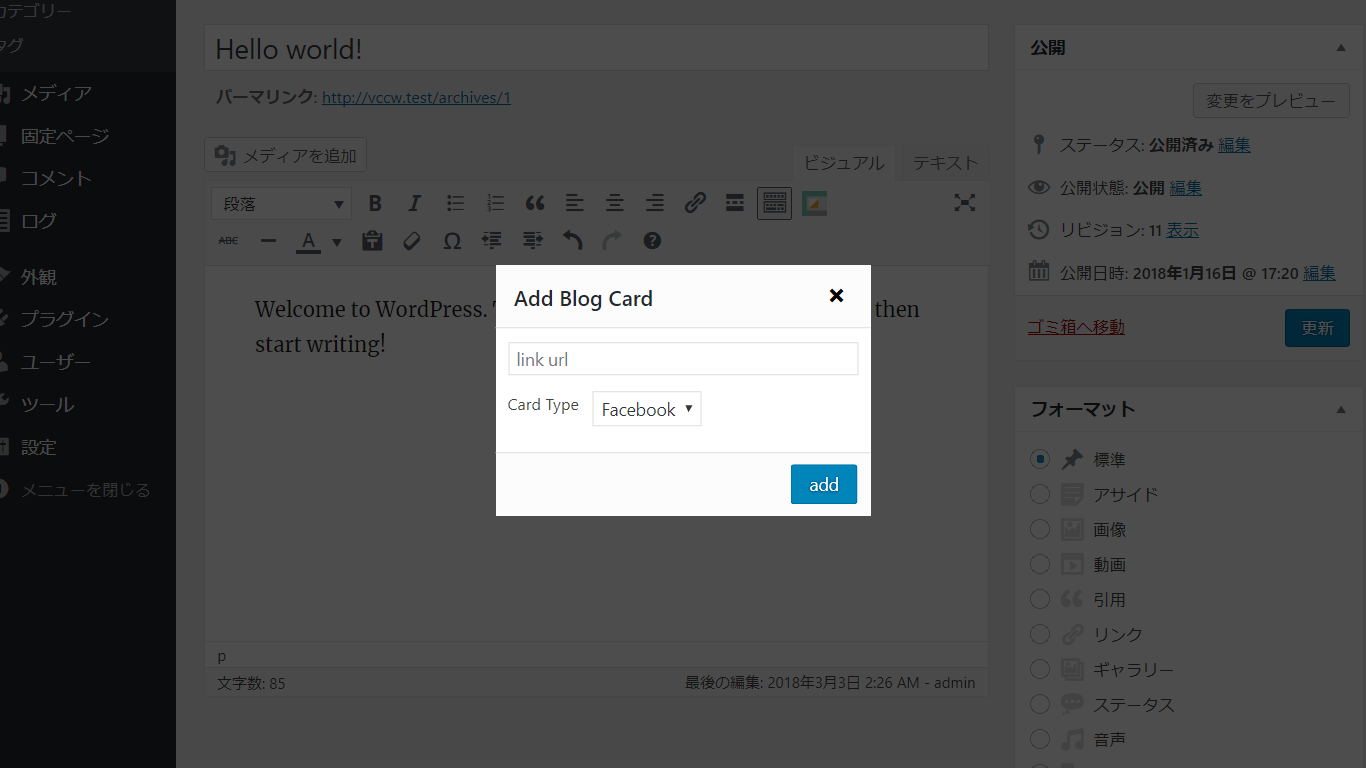Enter distraction-free fullscreen writing mode
This screenshot has width=1366, height=768.
964,203
